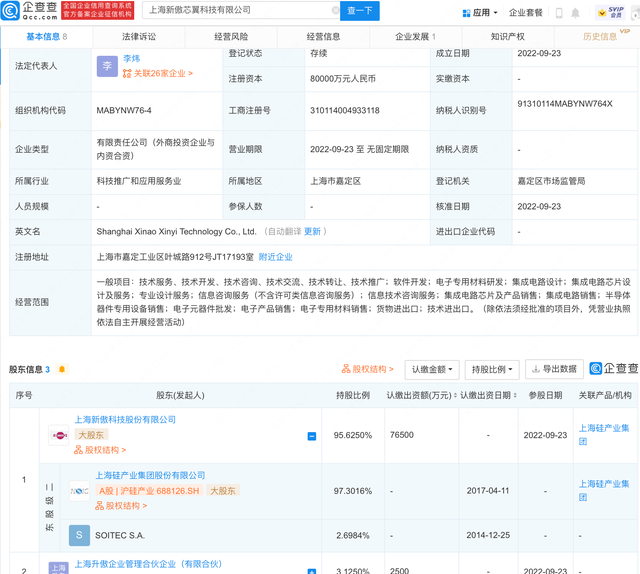Click the 查一下 search button
This screenshot has height=574, width=640.
tap(360, 11)
